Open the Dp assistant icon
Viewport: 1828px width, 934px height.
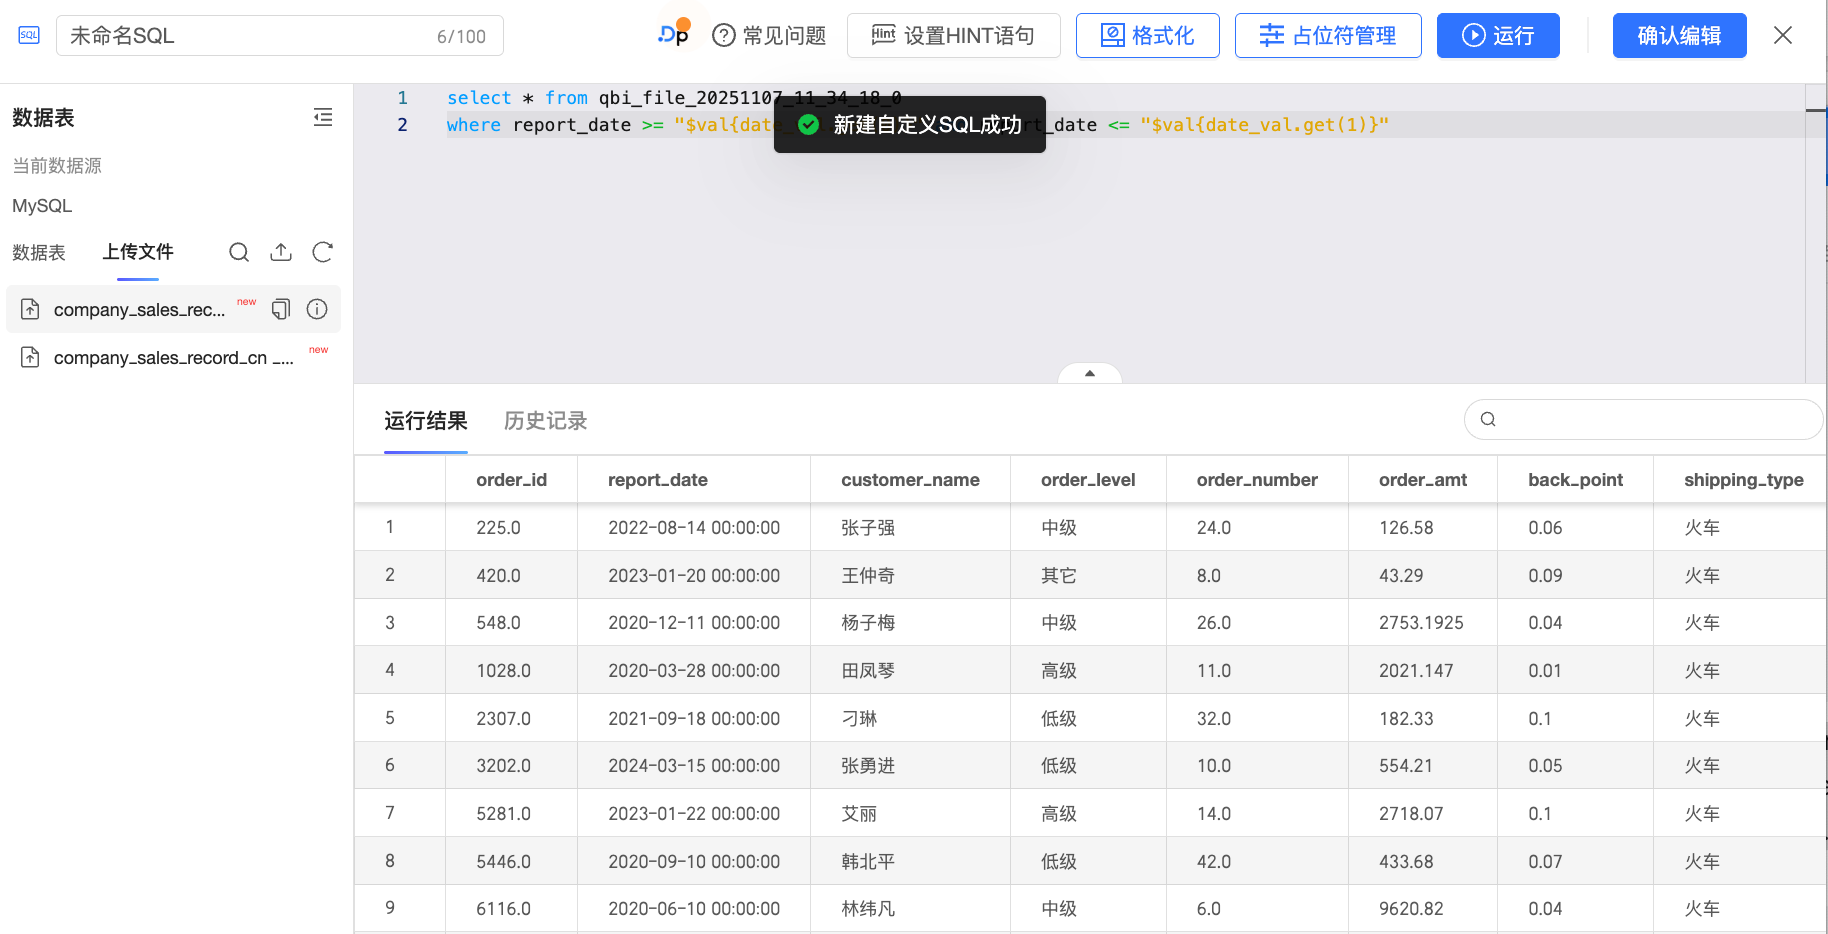[674, 34]
